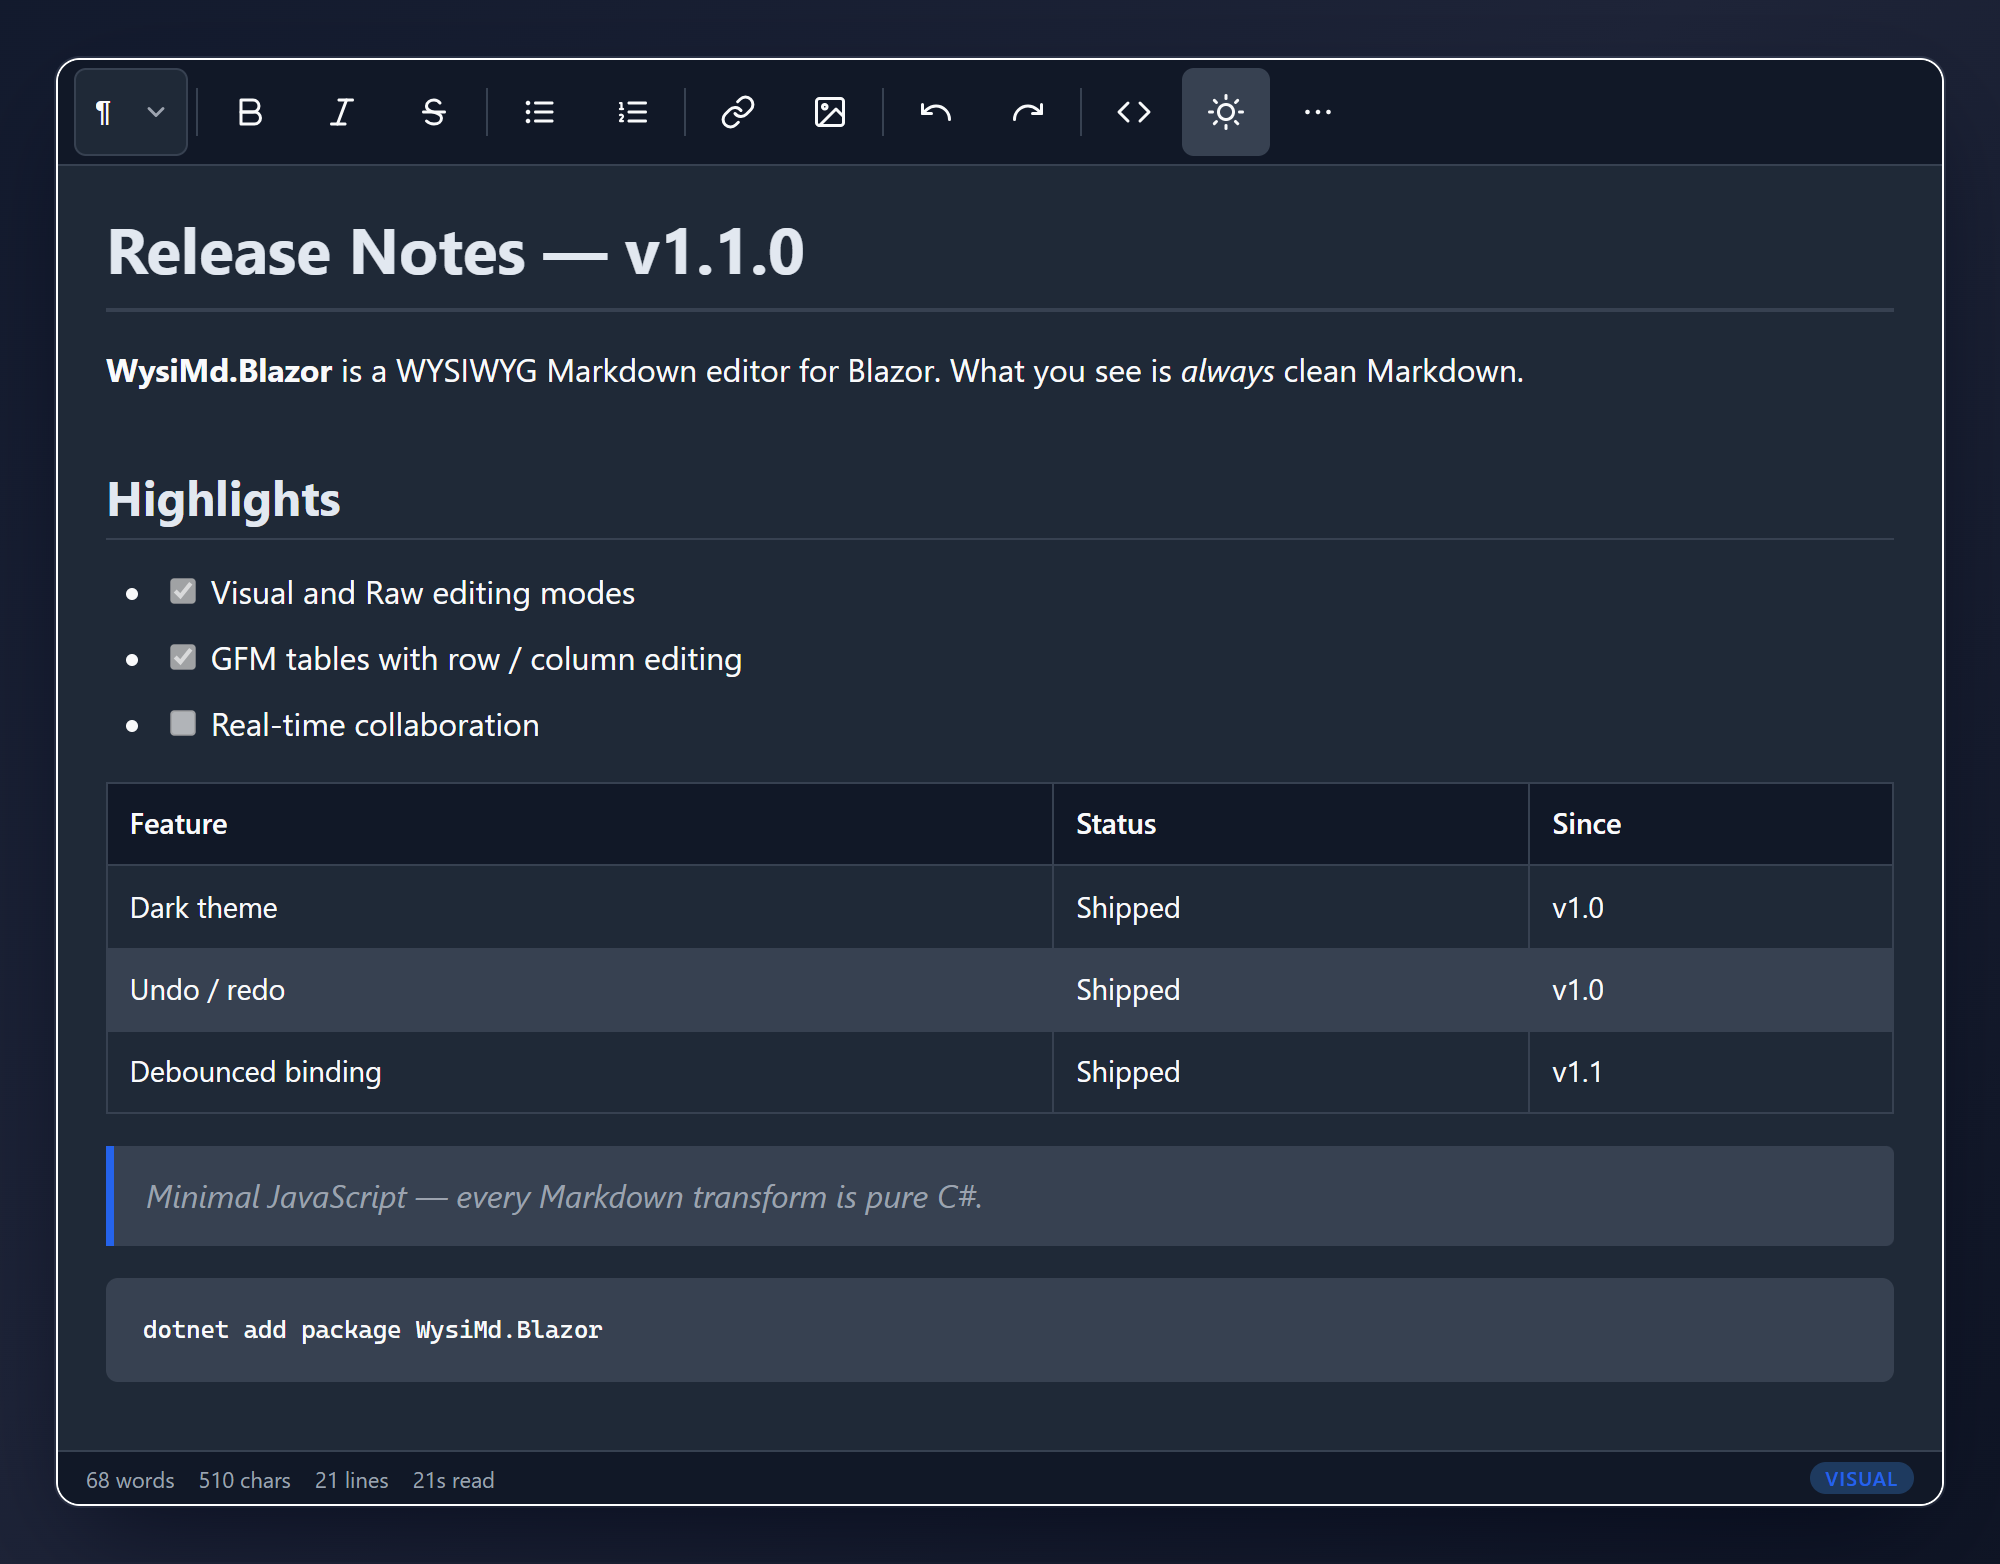Click the 21 lines status entry

tap(351, 1480)
